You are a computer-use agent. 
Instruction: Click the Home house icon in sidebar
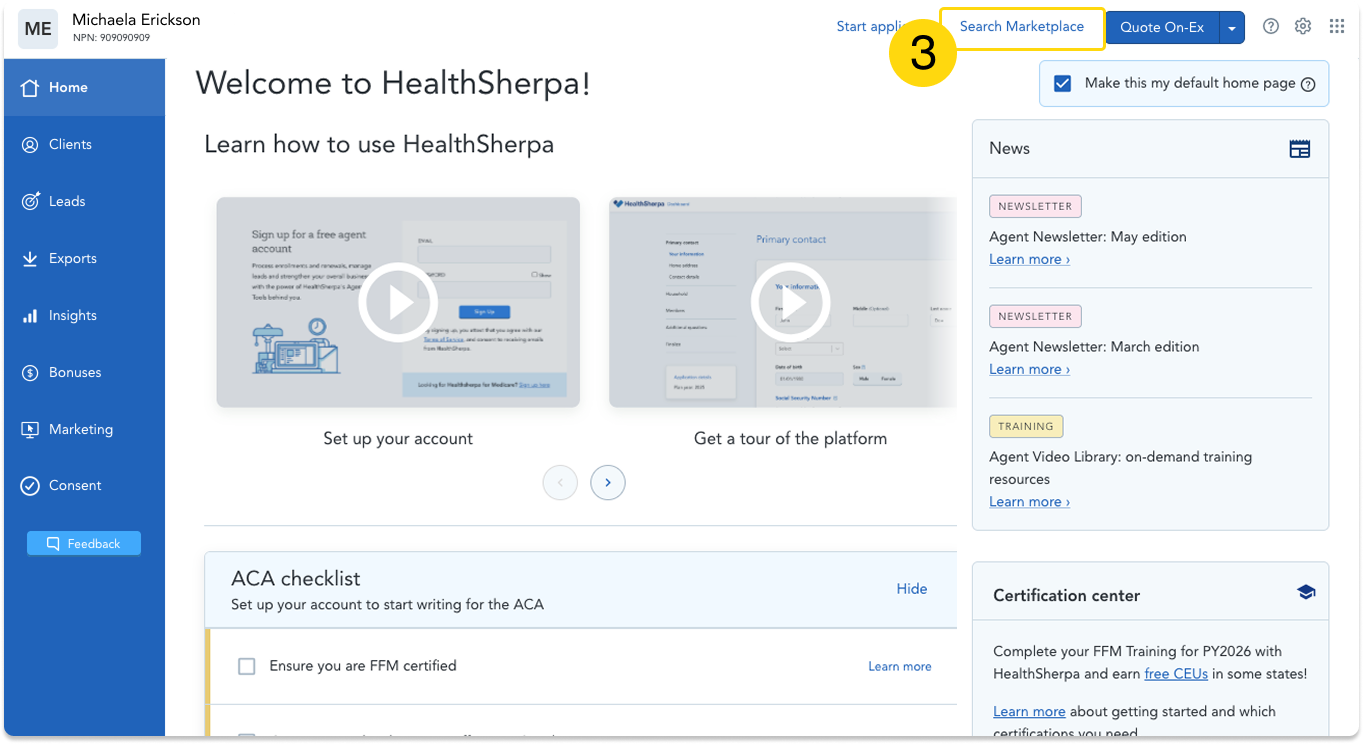(x=30, y=88)
